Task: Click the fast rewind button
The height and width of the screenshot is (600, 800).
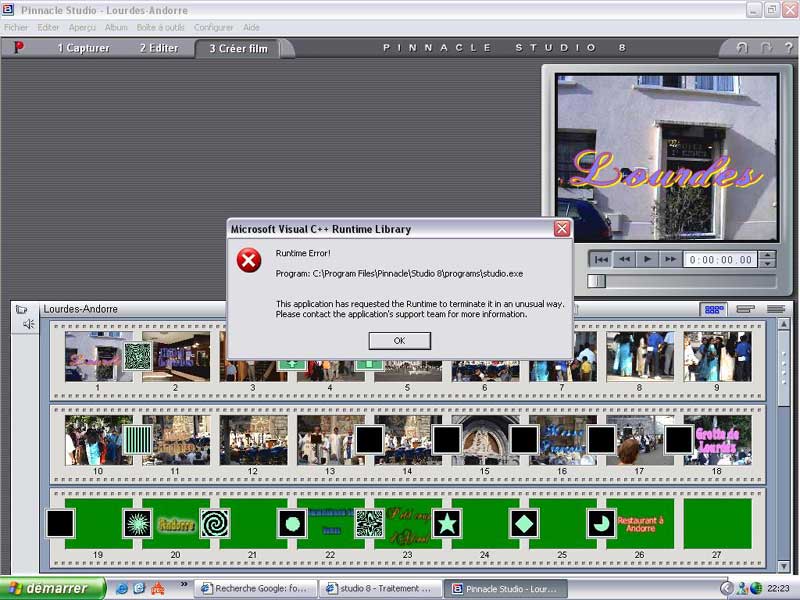Action: (x=624, y=259)
